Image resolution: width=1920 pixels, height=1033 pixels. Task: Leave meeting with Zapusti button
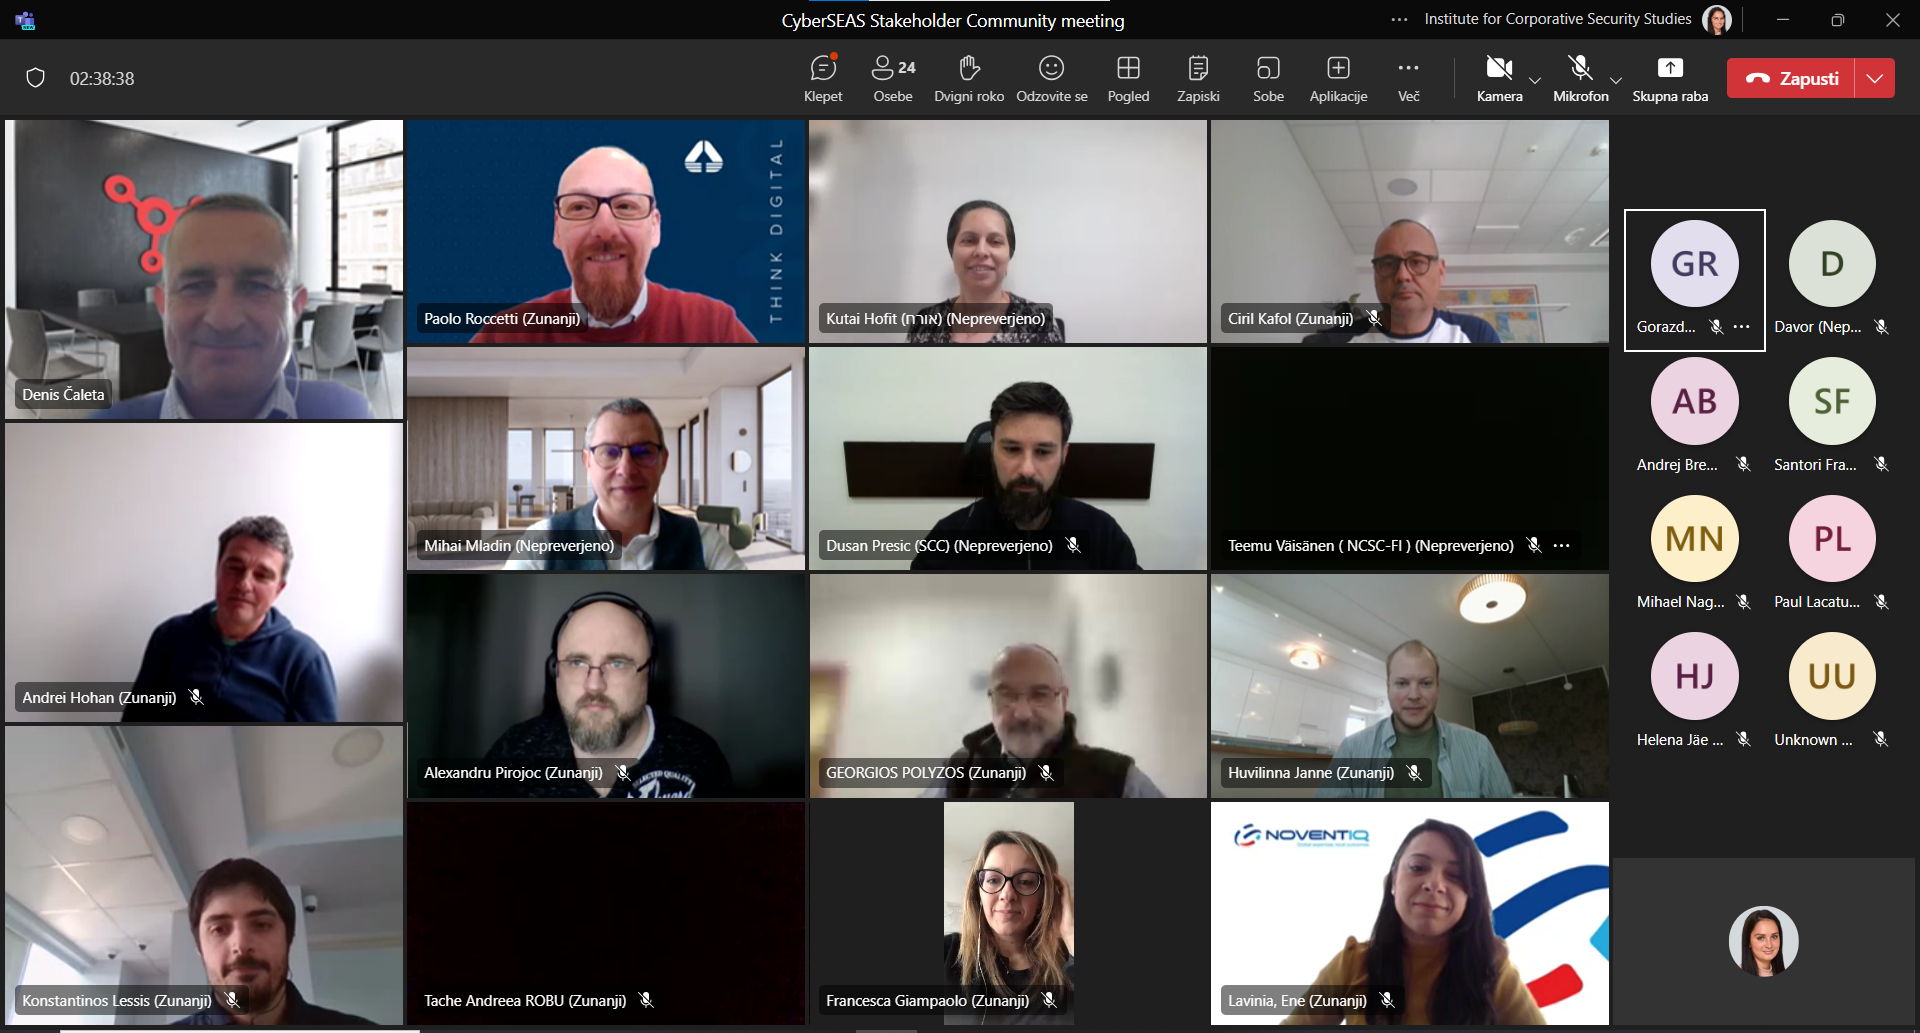(1791, 78)
